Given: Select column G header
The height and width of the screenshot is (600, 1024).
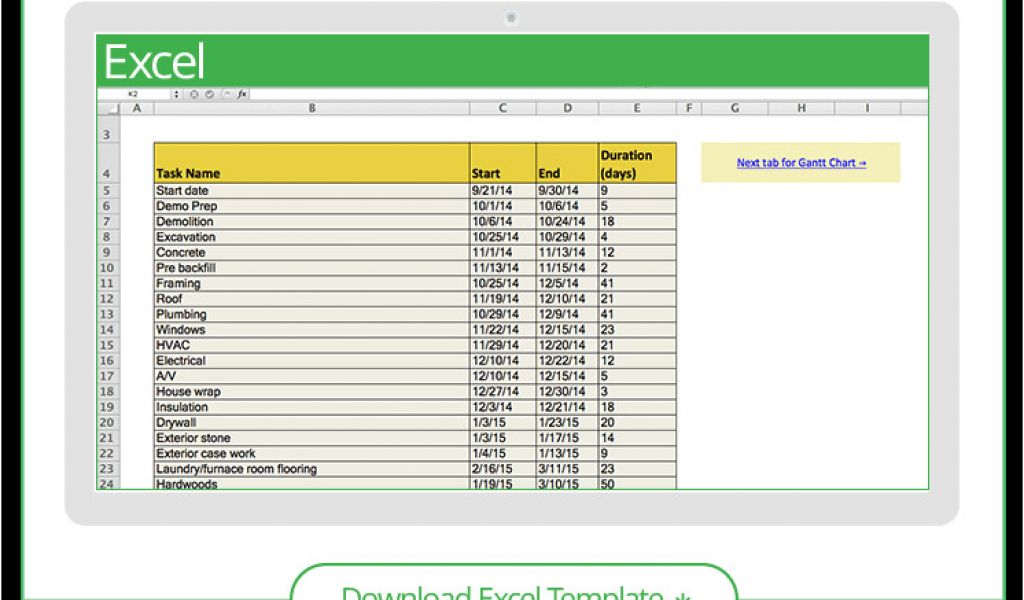Looking at the screenshot, I should click(x=735, y=108).
